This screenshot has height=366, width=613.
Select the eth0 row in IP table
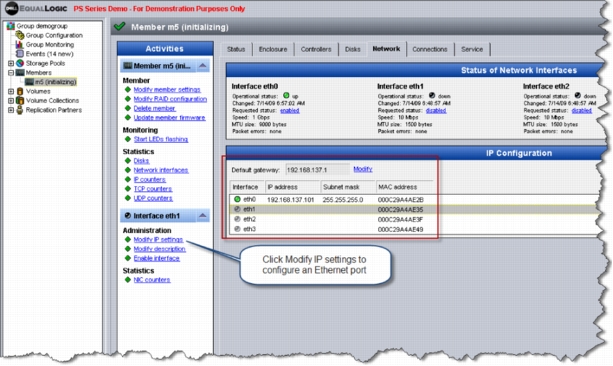[x=414, y=199]
